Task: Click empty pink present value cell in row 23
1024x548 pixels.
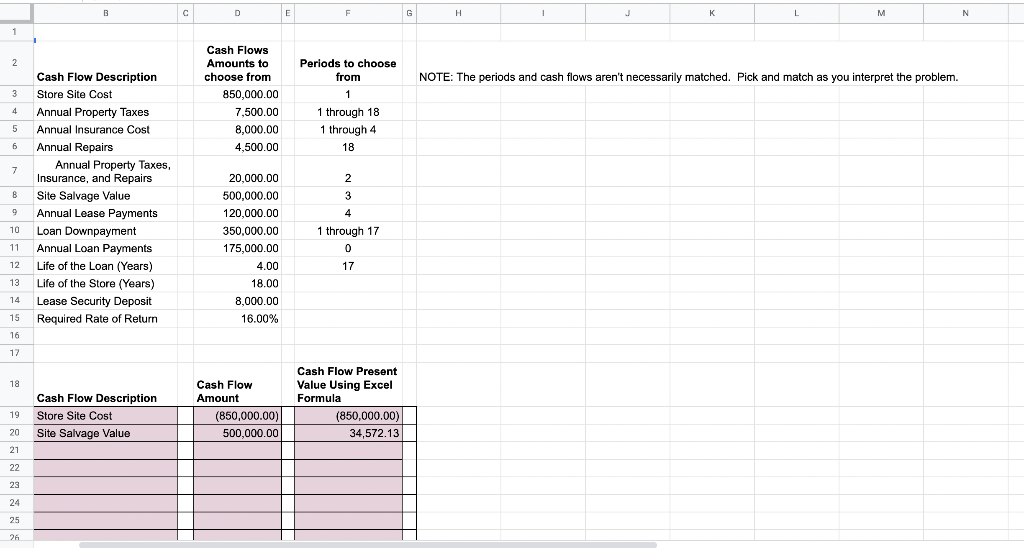Action: (x=348, y=485)
